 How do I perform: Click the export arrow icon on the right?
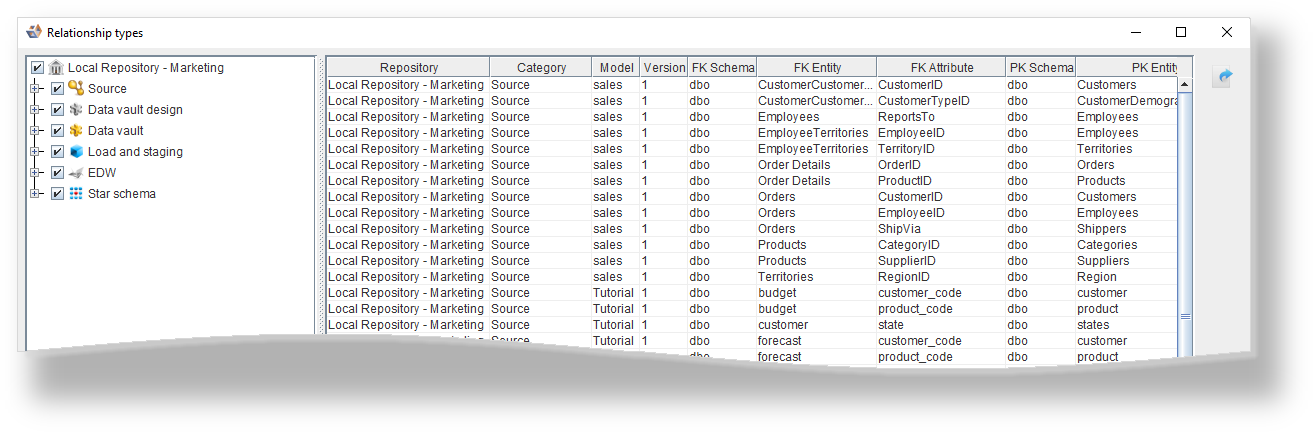[x=1221, y=77]
